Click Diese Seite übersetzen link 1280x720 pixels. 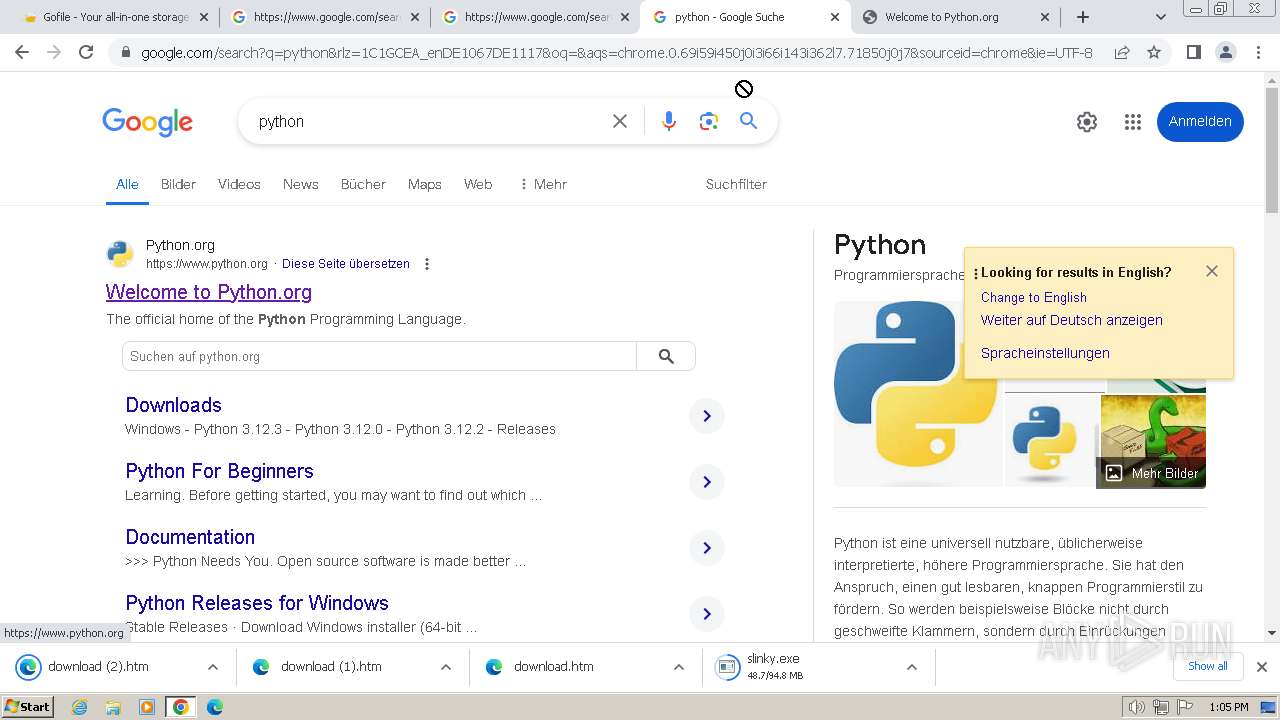346,264
